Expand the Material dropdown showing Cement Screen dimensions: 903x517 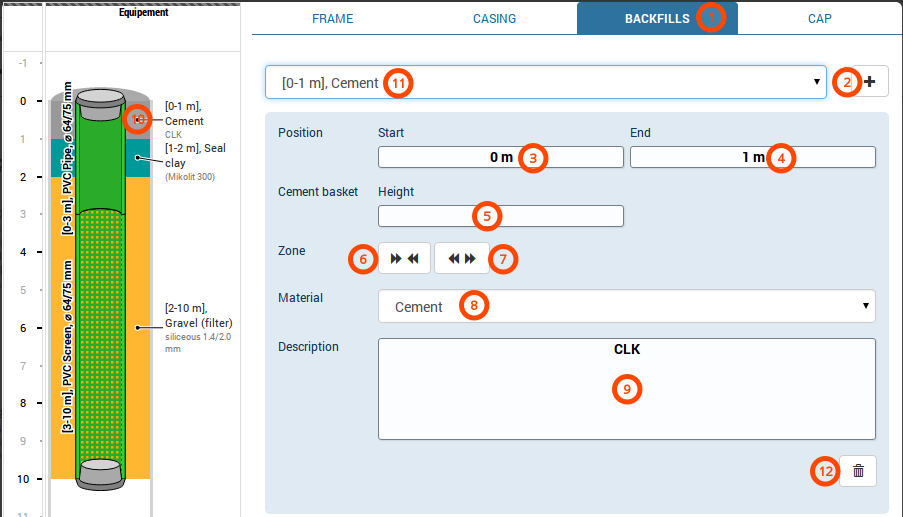[626, 307]
